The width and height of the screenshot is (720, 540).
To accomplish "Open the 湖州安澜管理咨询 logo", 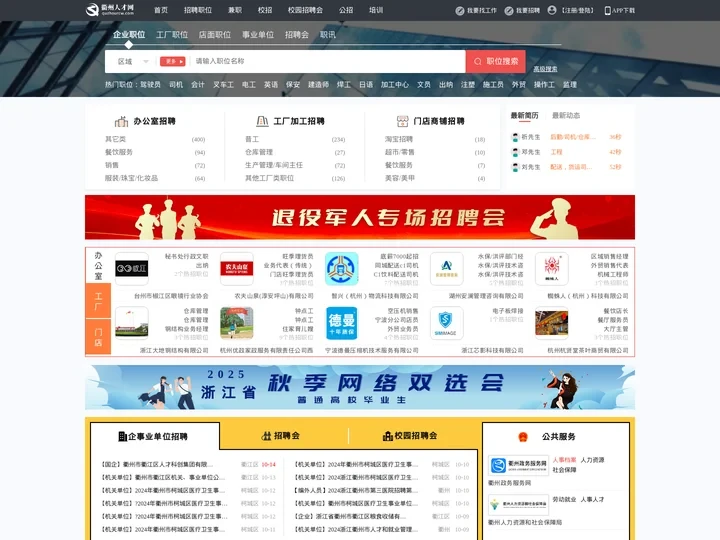I will point(447,269).
